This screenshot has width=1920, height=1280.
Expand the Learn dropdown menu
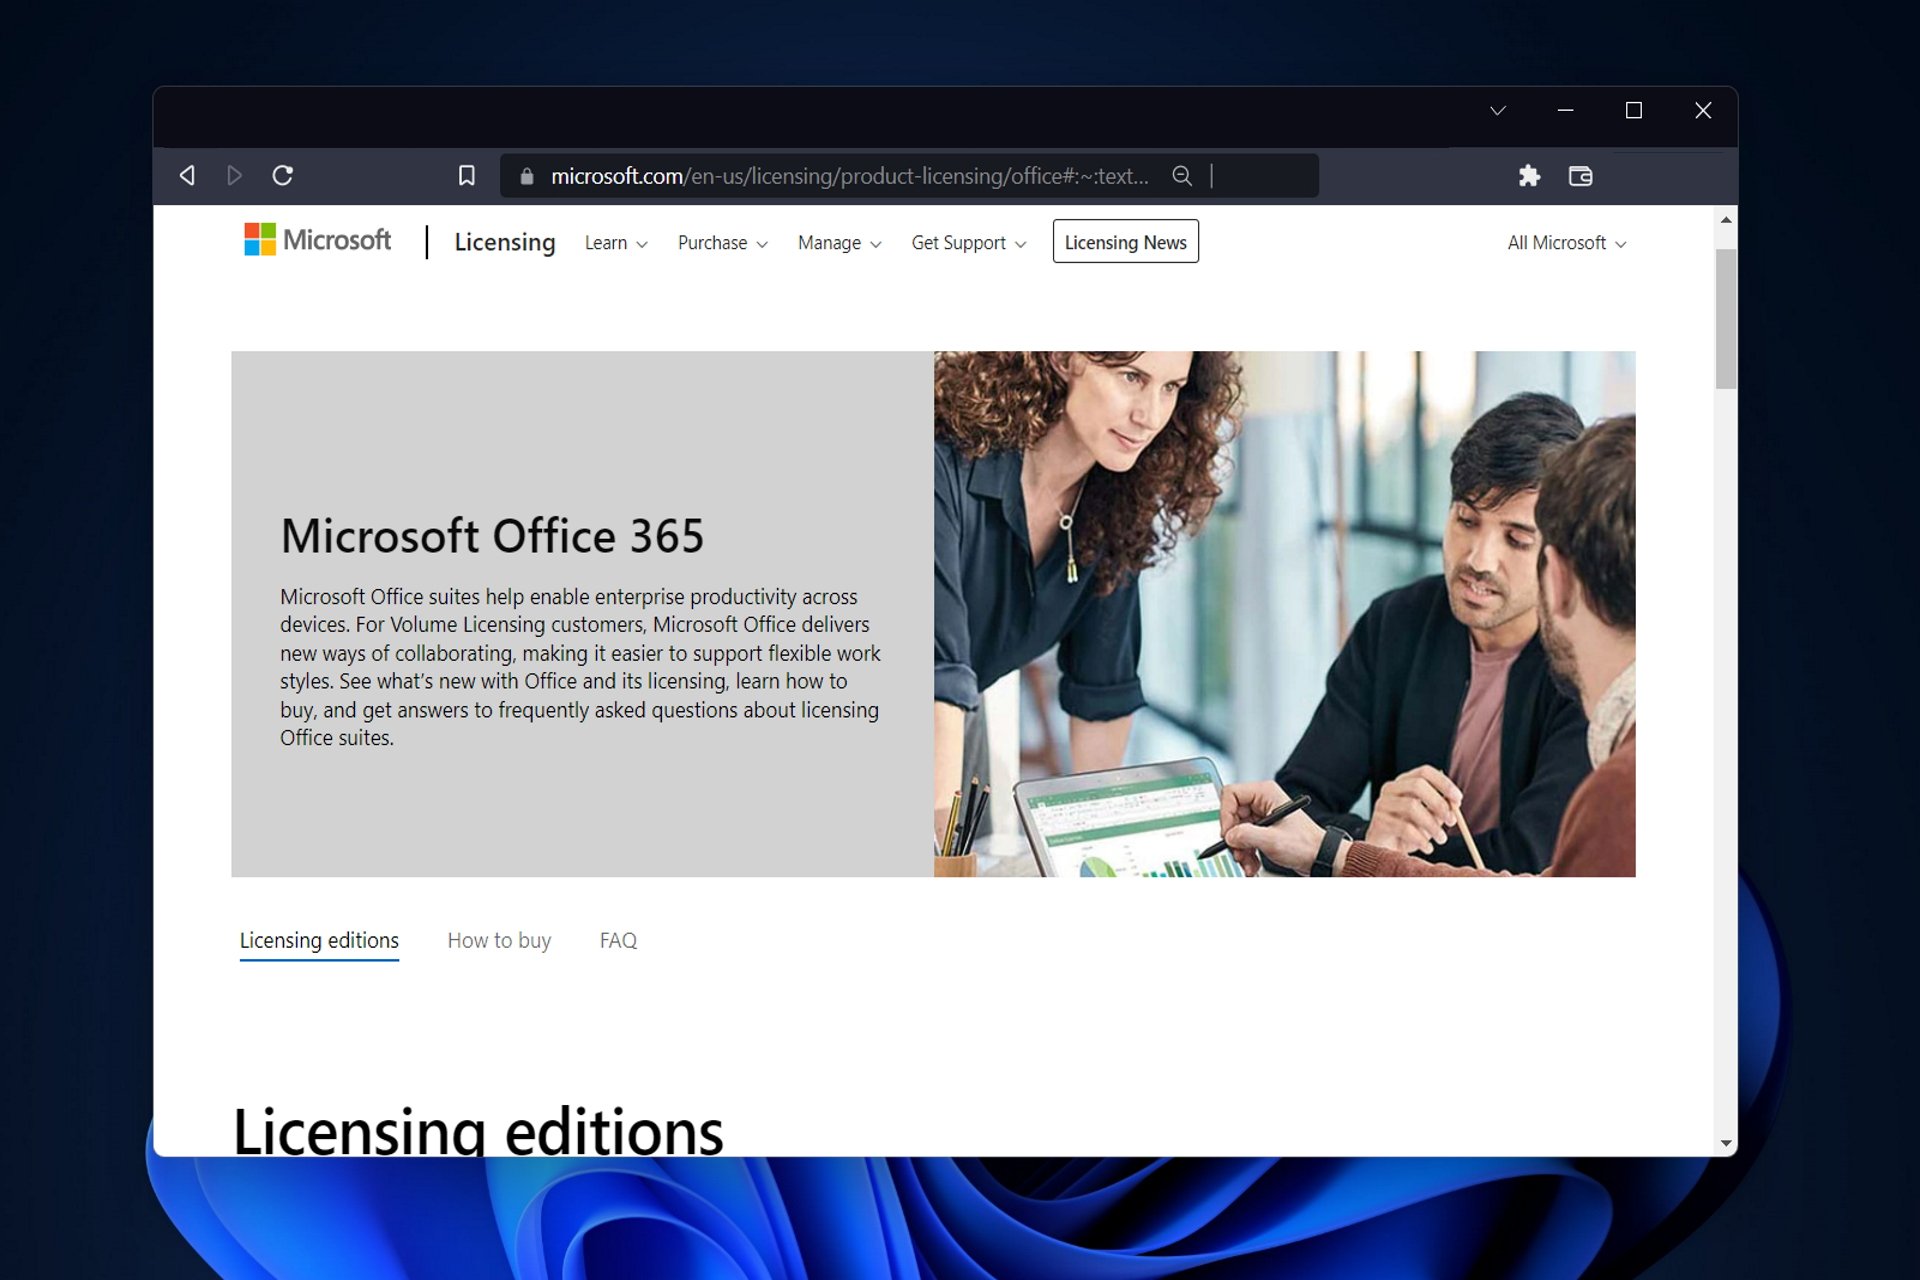coord(616,243)
